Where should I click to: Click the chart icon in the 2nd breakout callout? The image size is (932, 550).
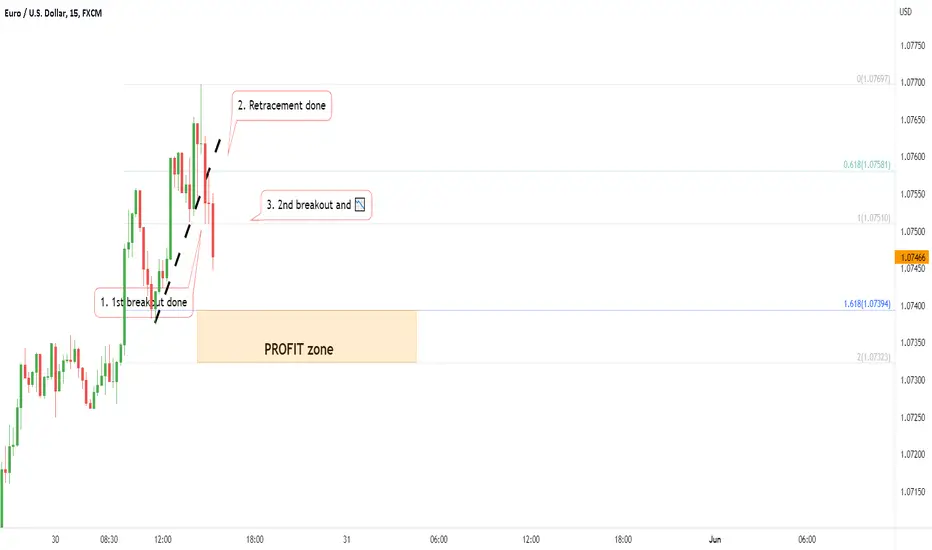pos(360,205)
